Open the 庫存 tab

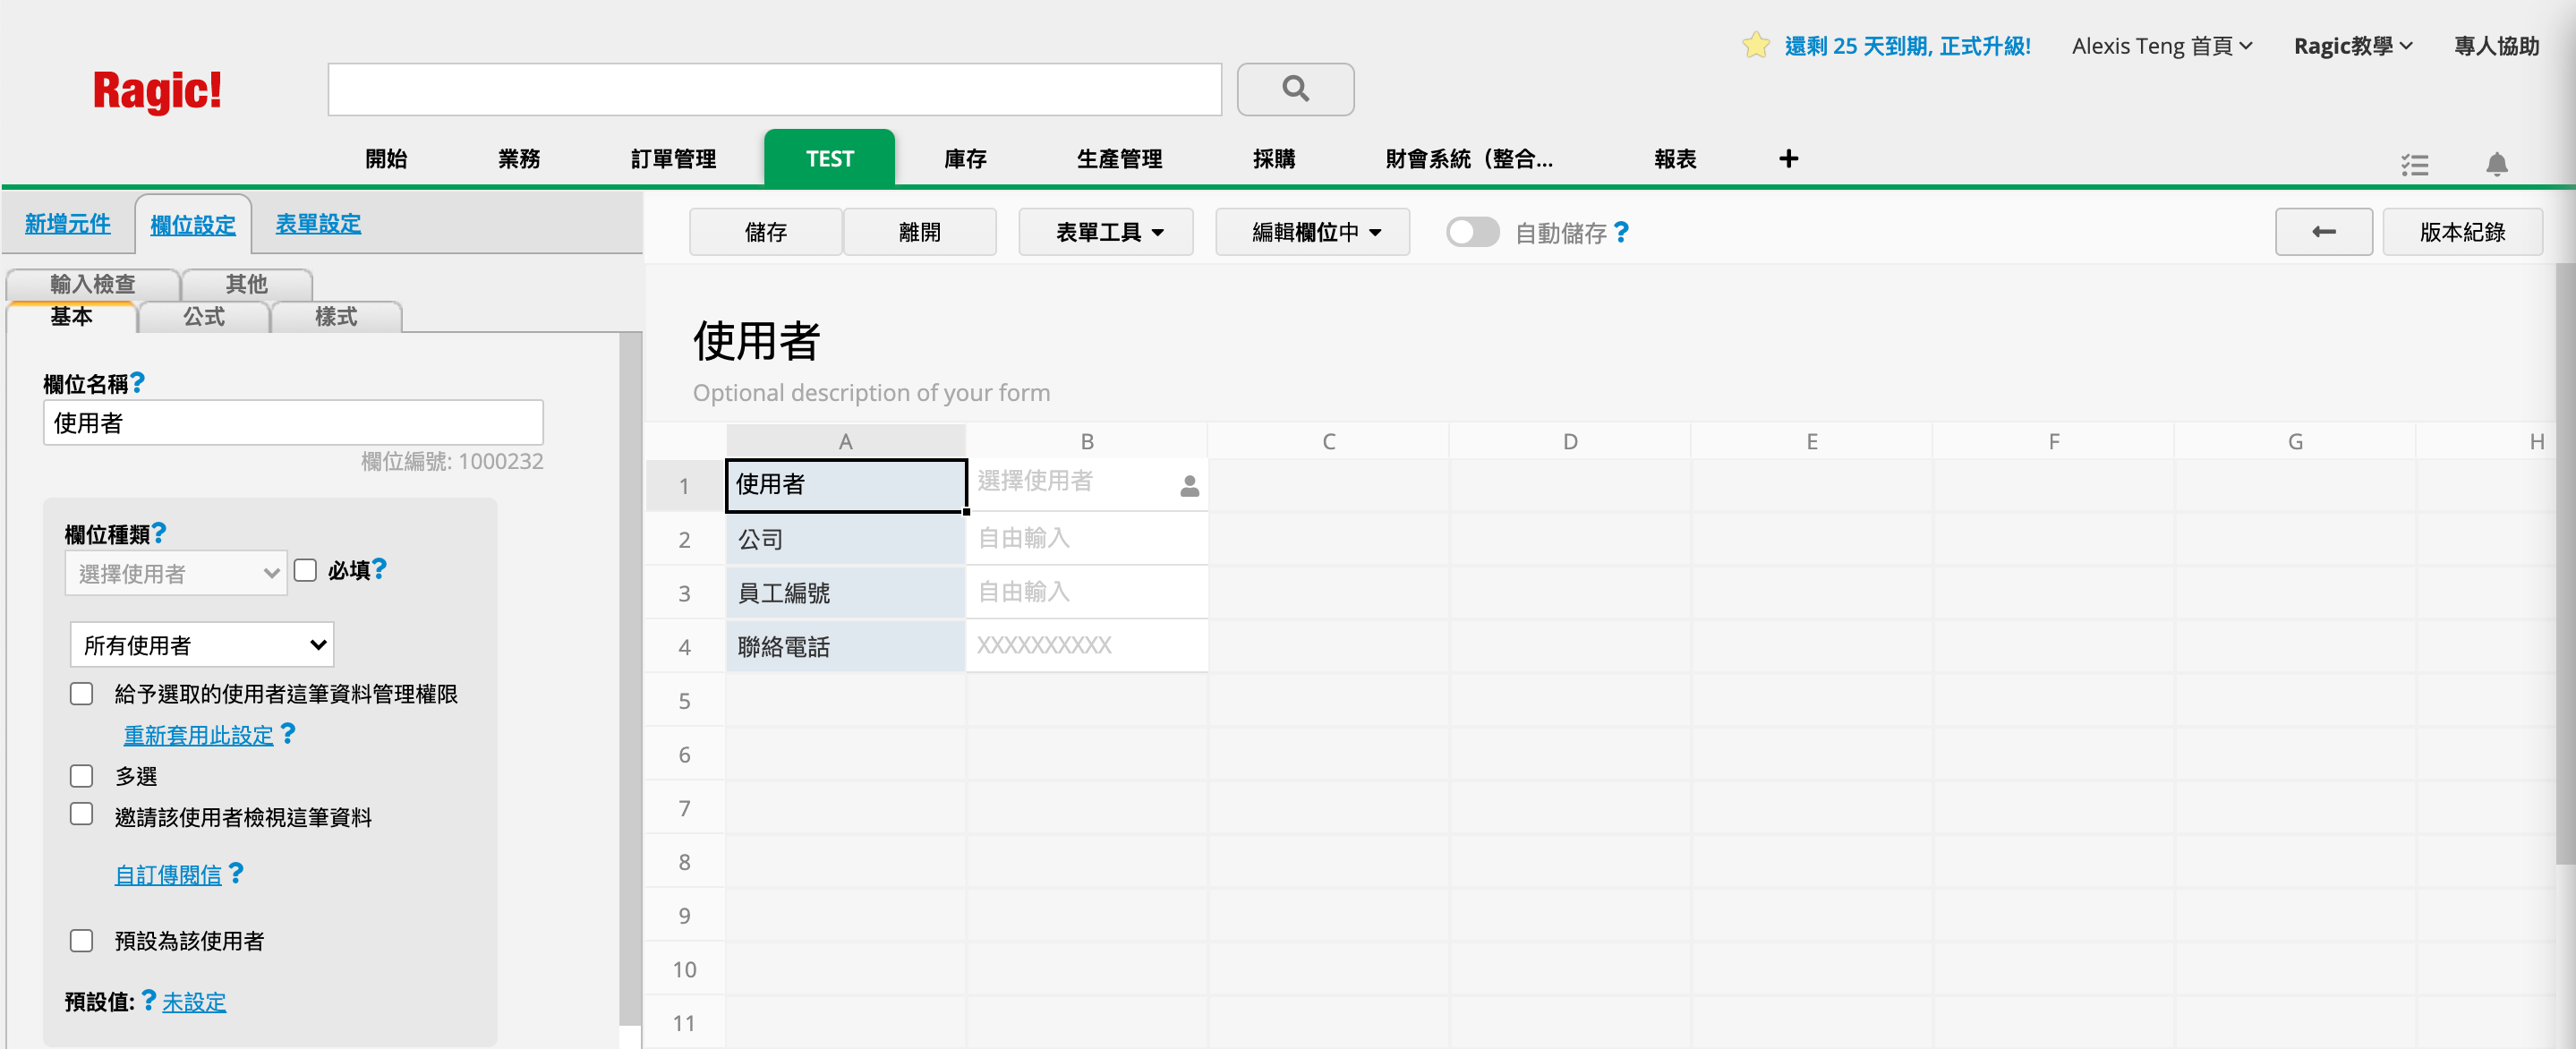click(965, 158)
